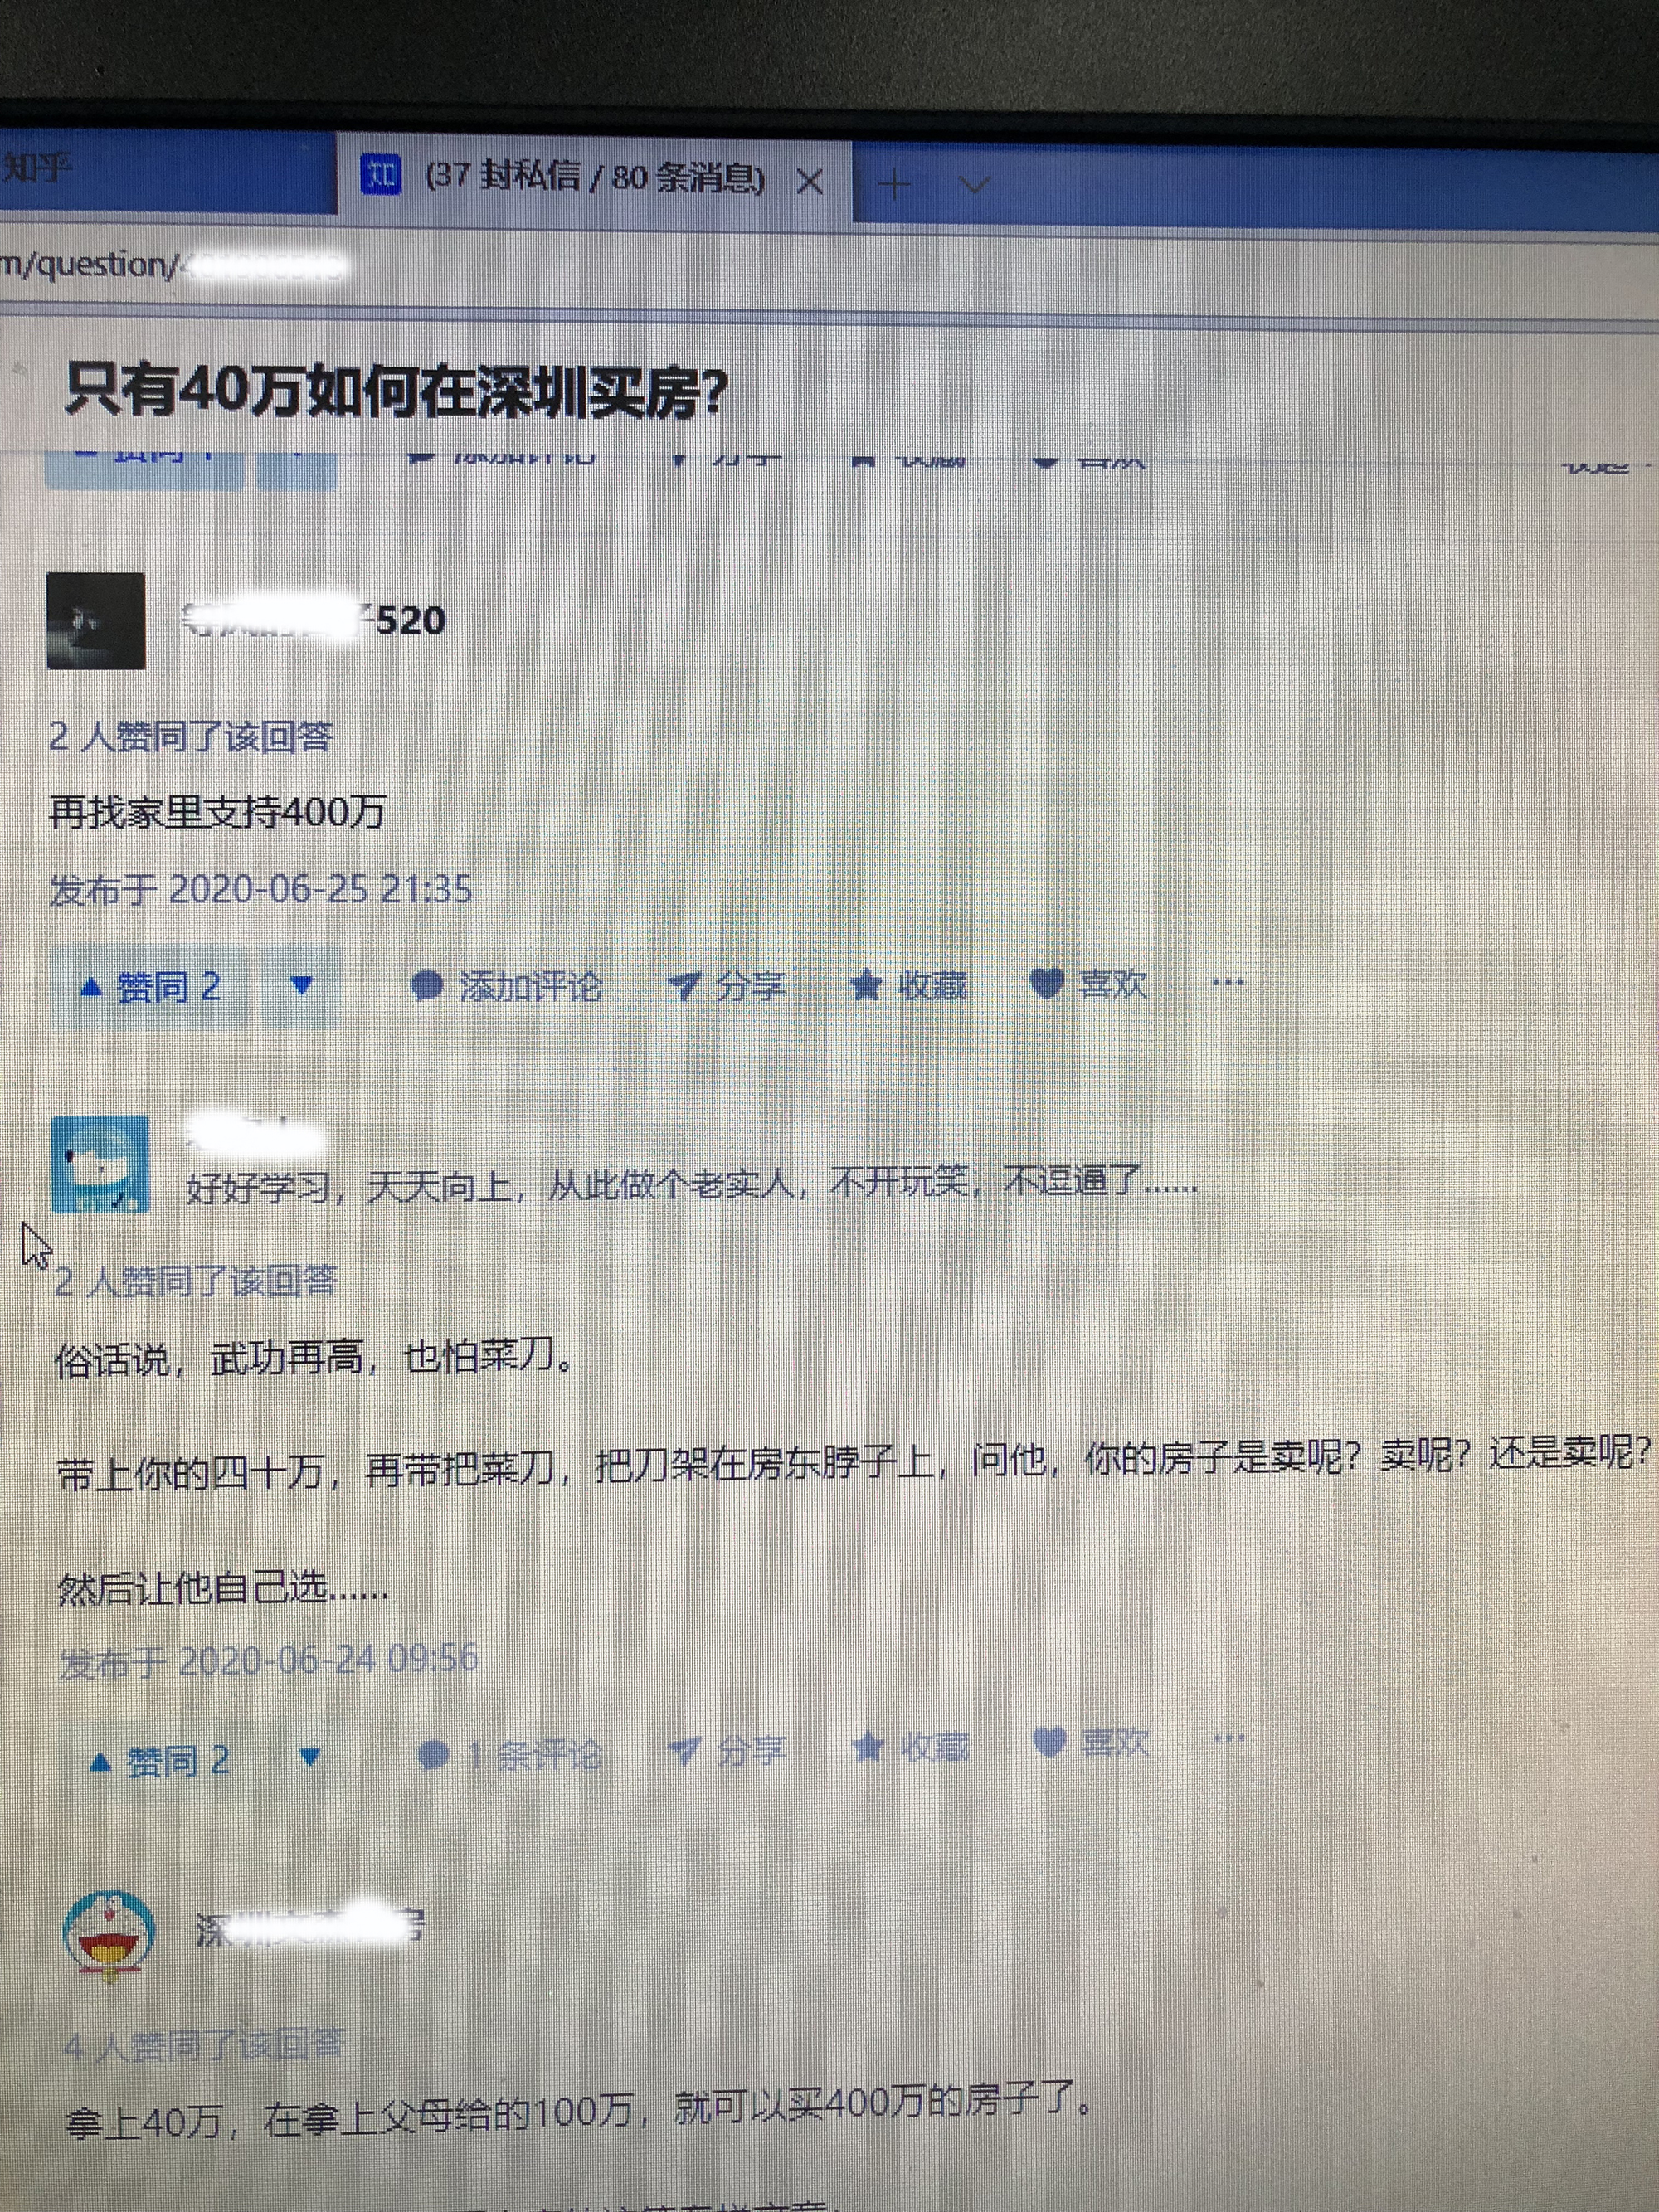Image resolution: width=1659 pixels, height=2212 pixels.
Task: Open the Doraemon avatar user profile
Action: 109,1935
